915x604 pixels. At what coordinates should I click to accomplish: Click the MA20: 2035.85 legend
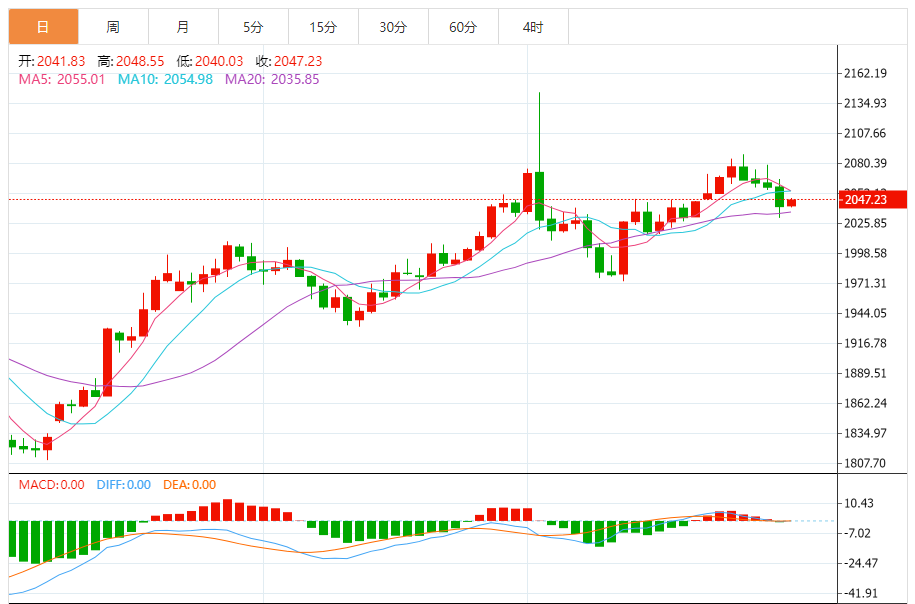coord(272,79)
